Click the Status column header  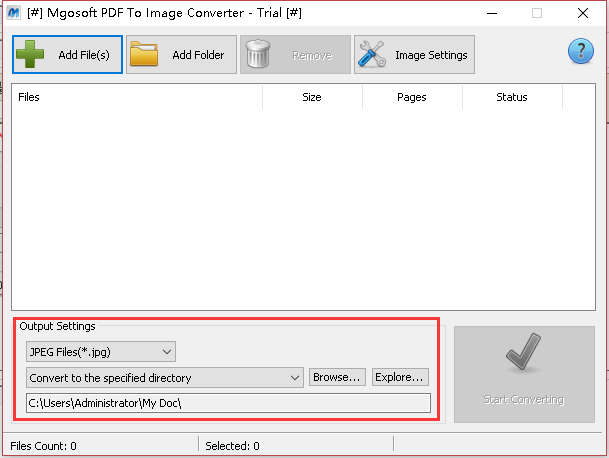(512, 97)
